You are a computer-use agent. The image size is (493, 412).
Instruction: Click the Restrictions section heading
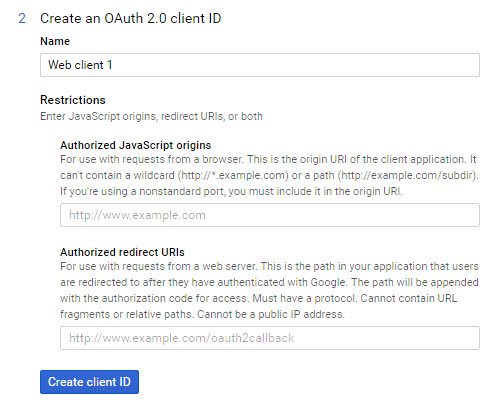pyautogui.click(x=73, y=100)
